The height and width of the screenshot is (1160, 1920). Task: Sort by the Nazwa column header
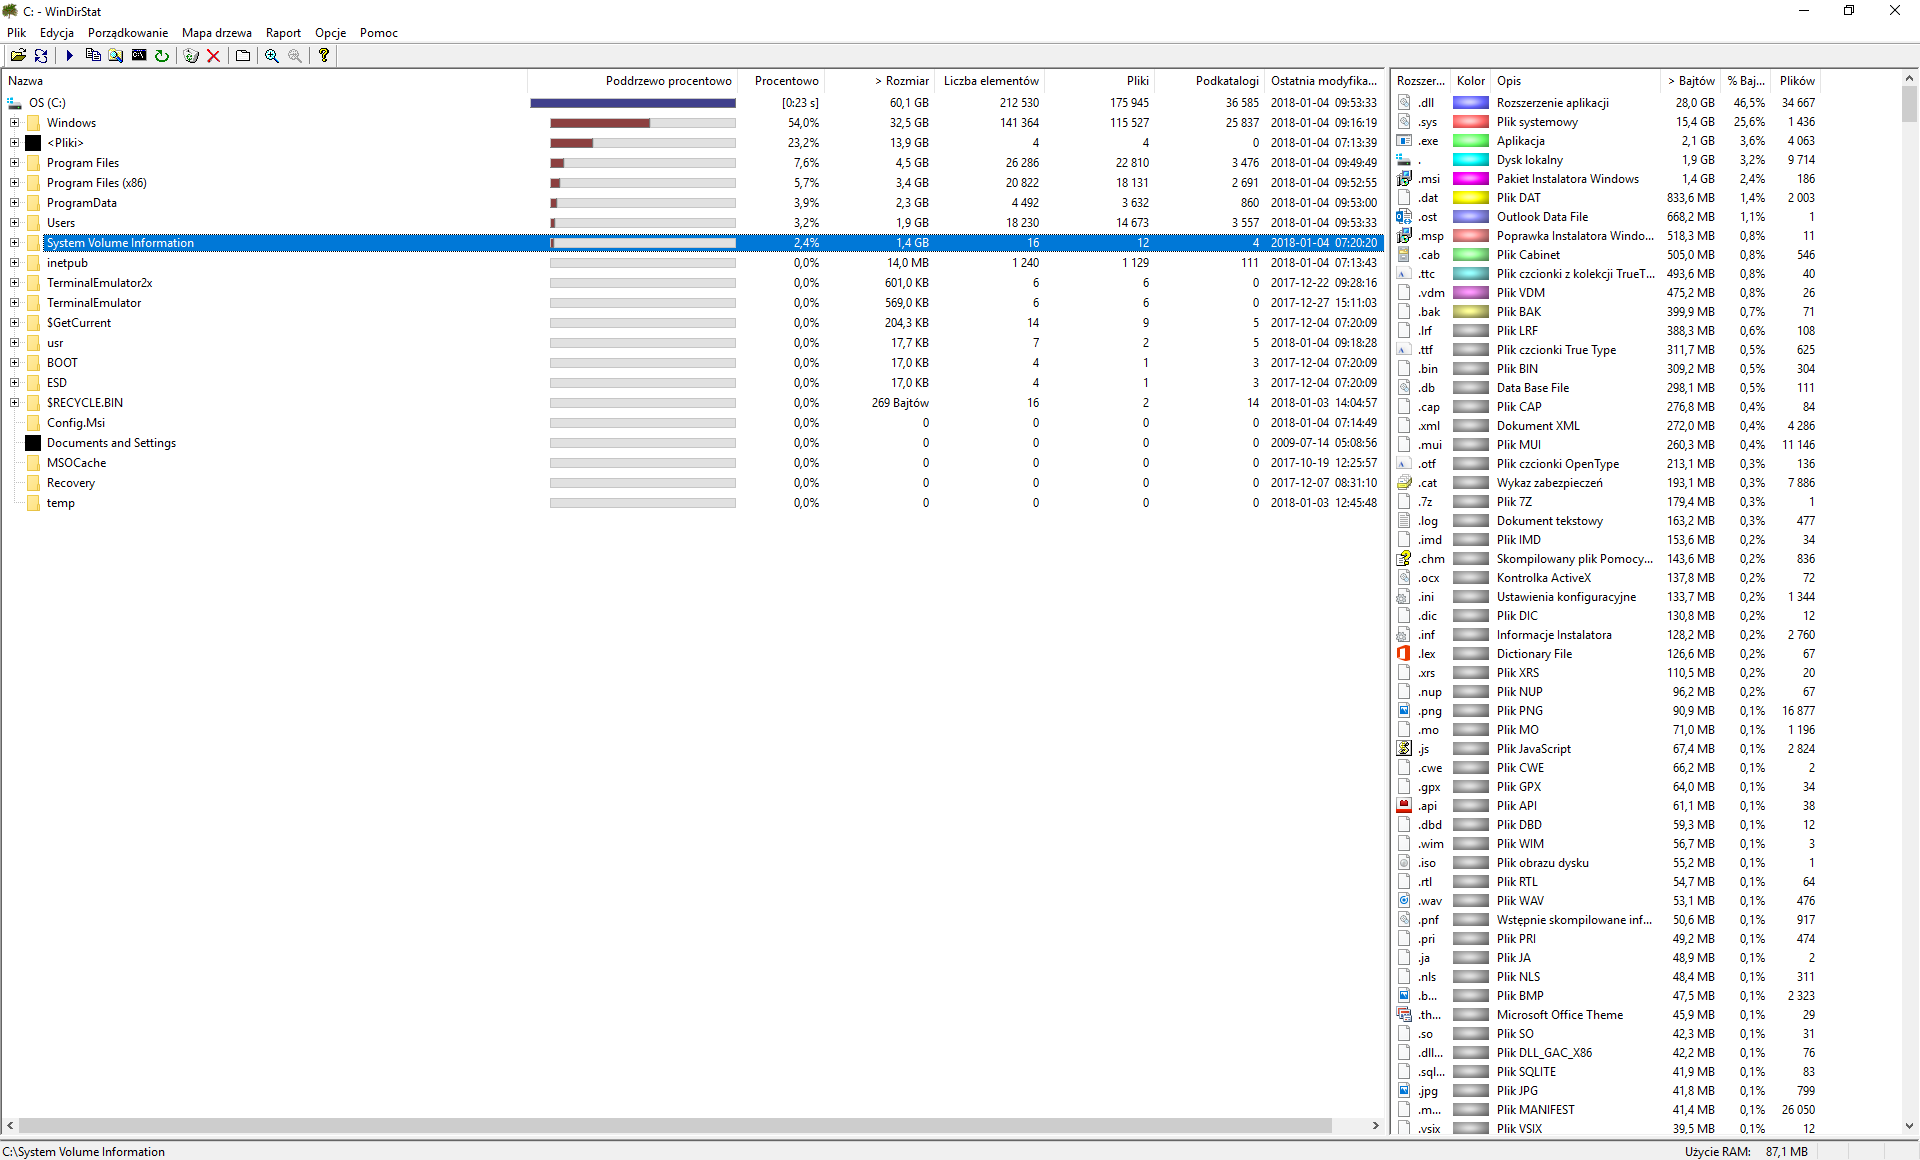pyautogui.click(x=264, y=81)
